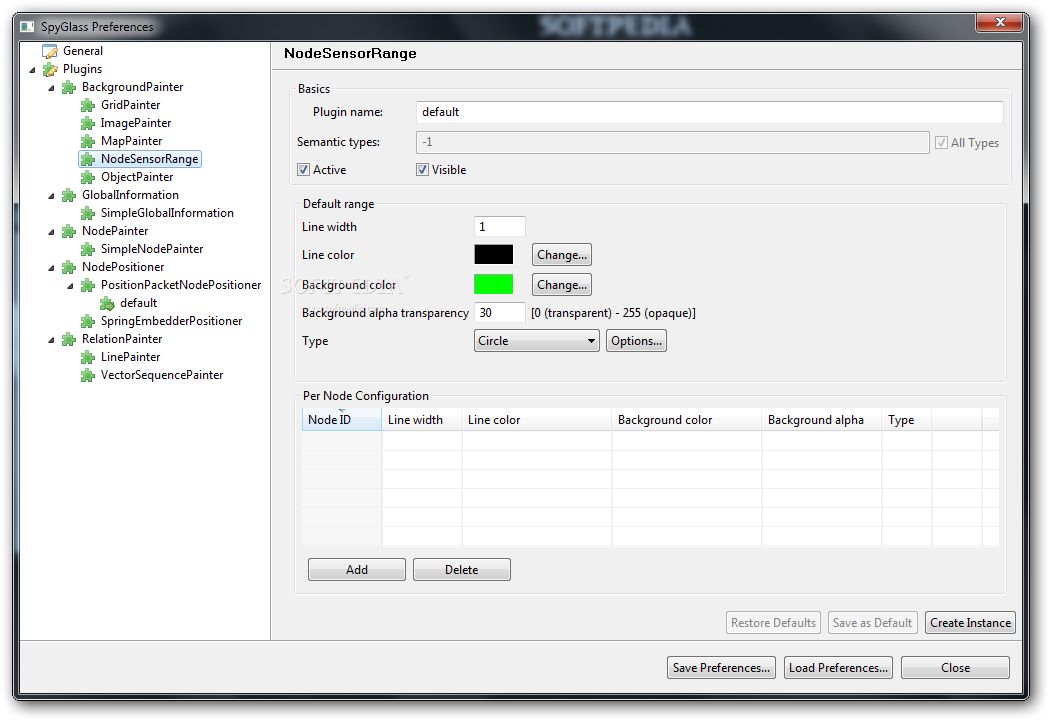Toggle the All Types checkbox
Viewport: 1050px width, 721px height.
(941, 143)
